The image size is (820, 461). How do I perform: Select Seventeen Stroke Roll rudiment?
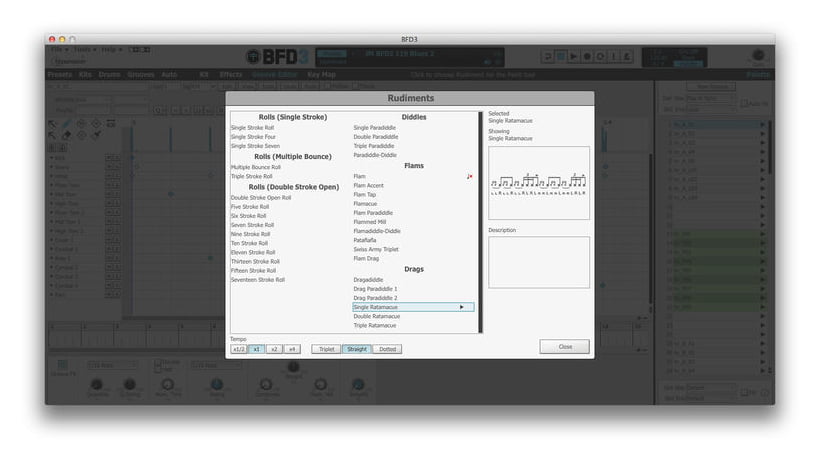click(x=258, y=280)
